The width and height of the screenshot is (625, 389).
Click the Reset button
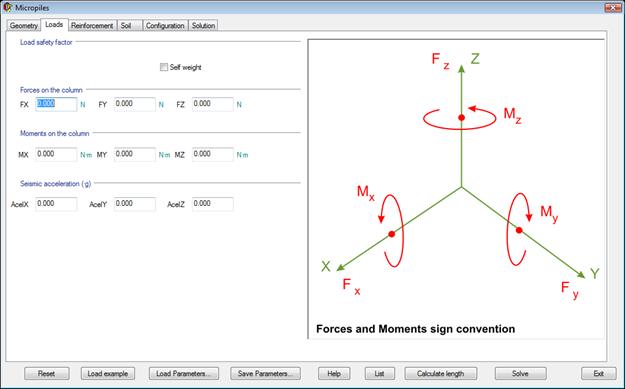[x=47, y=373]
